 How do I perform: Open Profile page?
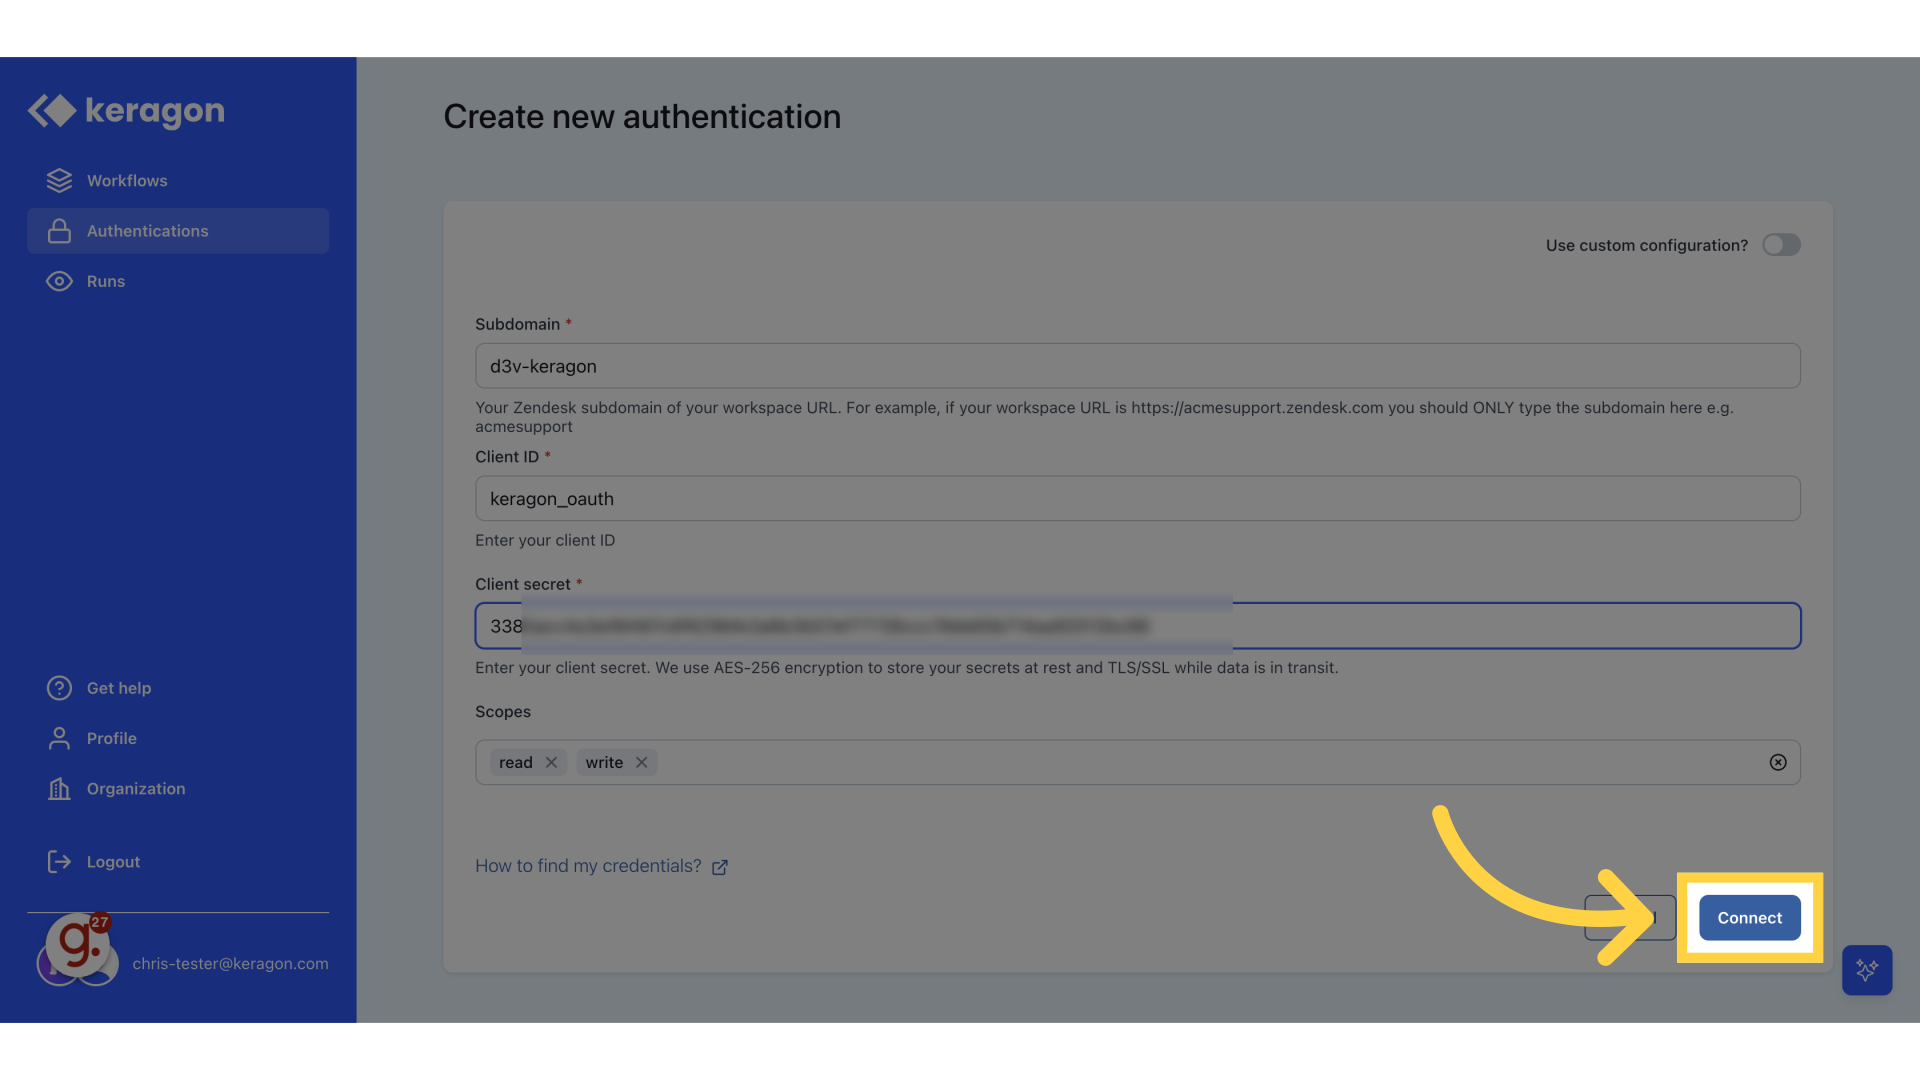(x=178, y=738)
